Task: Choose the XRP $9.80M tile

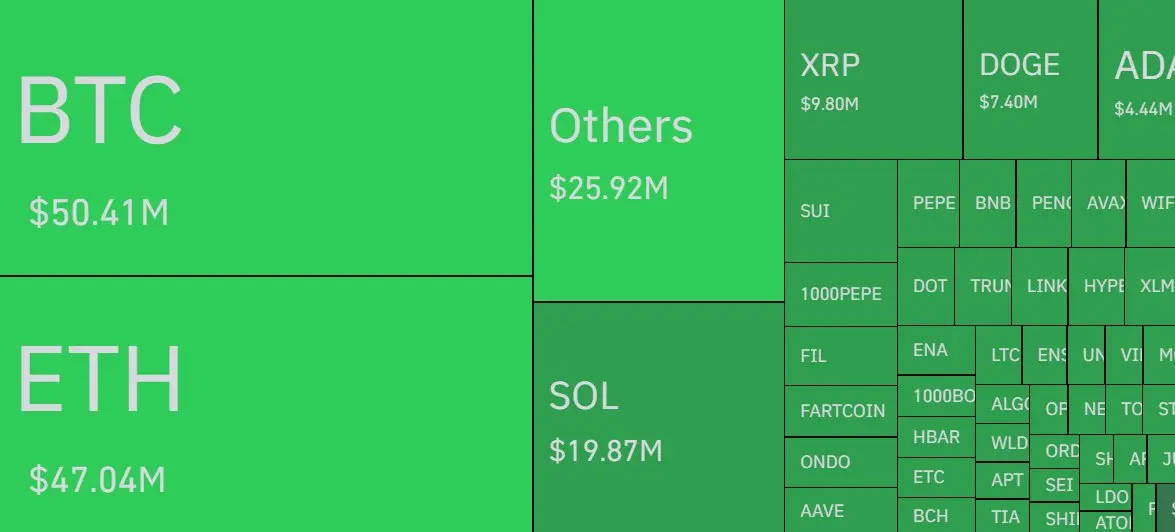Action: pos(874,79)
